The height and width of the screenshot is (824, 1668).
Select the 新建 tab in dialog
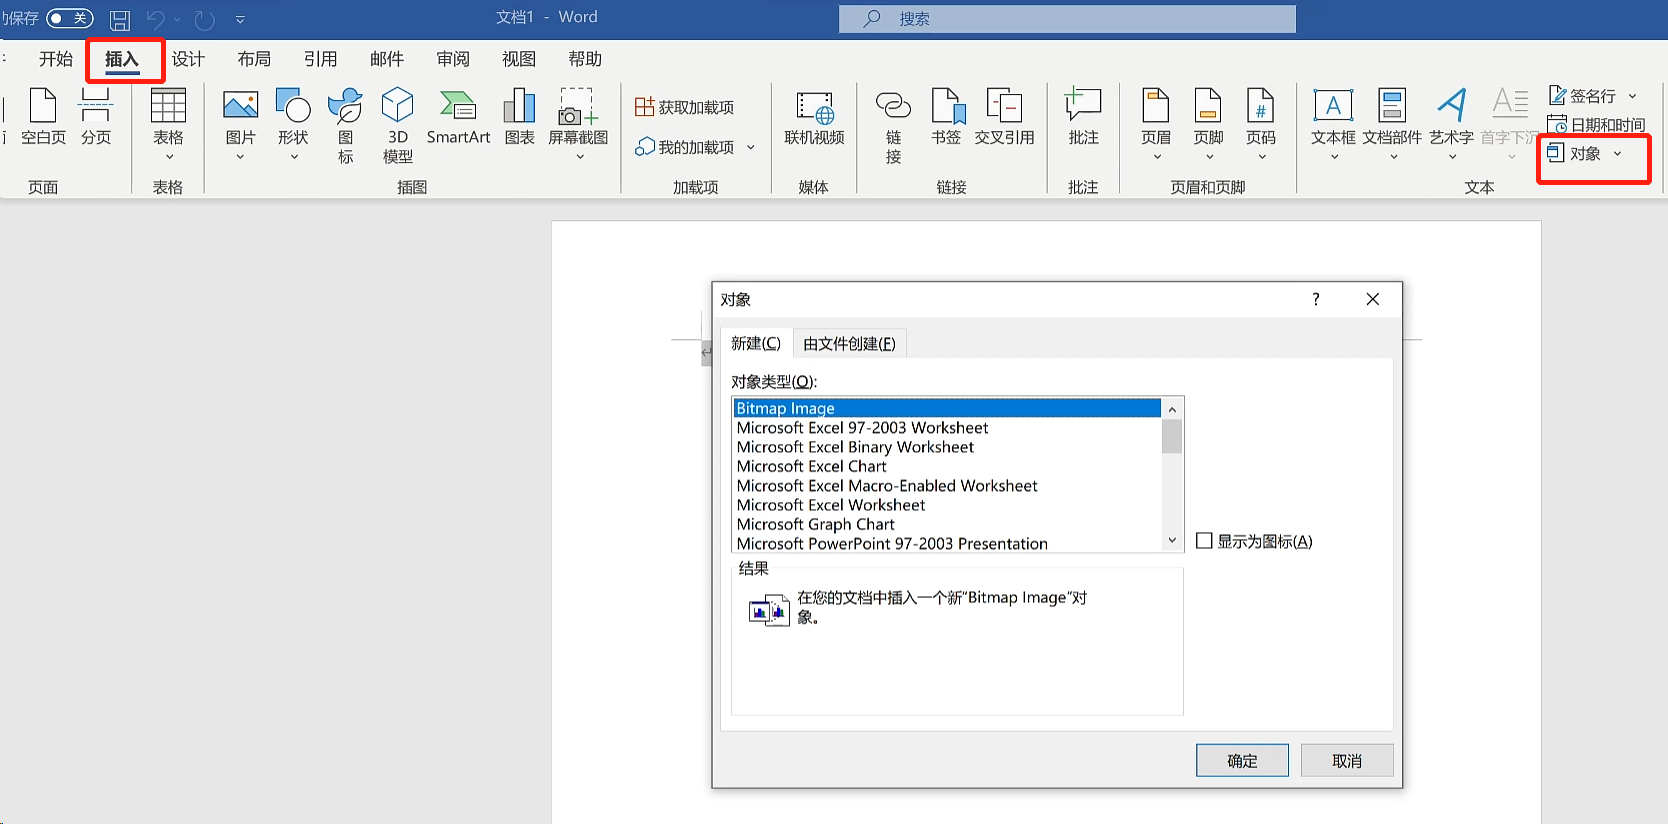(756, 343)
